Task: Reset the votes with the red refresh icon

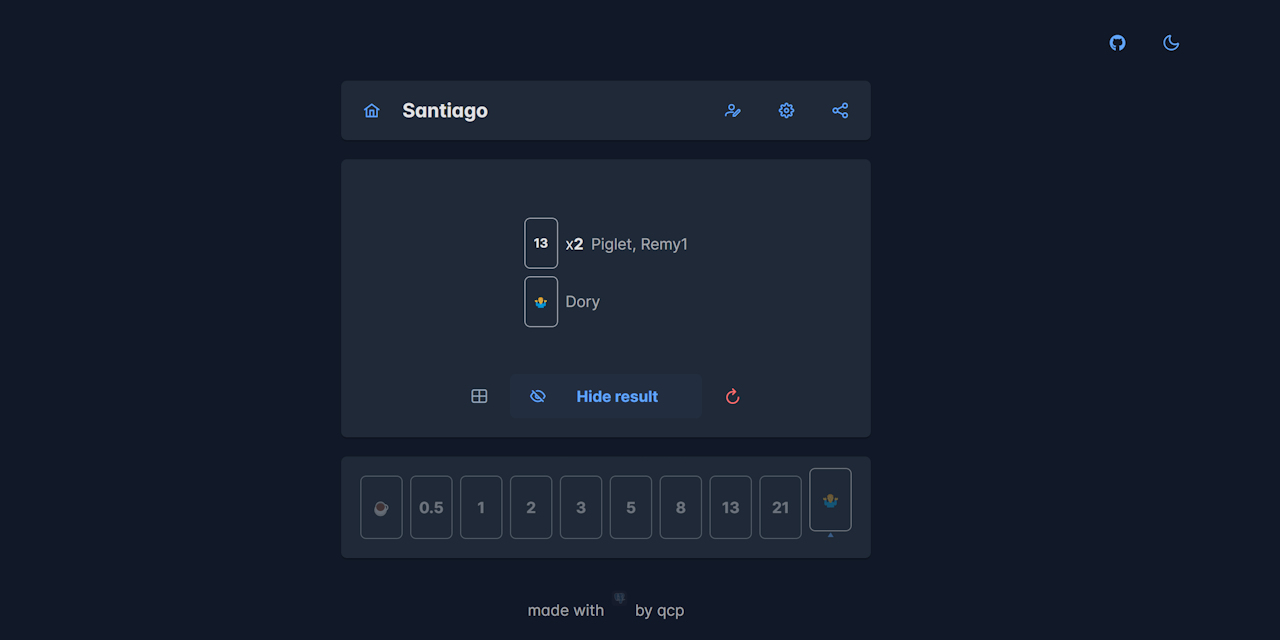Action: coord(732,397)
